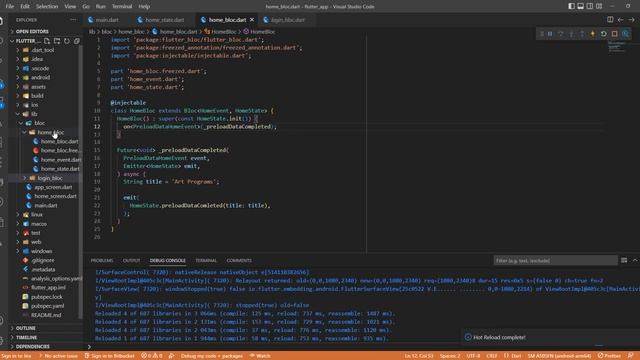Viewport: 640px width, 360px height.
Task: Click the debug console input prompt
Action: (x=363, y=347)
